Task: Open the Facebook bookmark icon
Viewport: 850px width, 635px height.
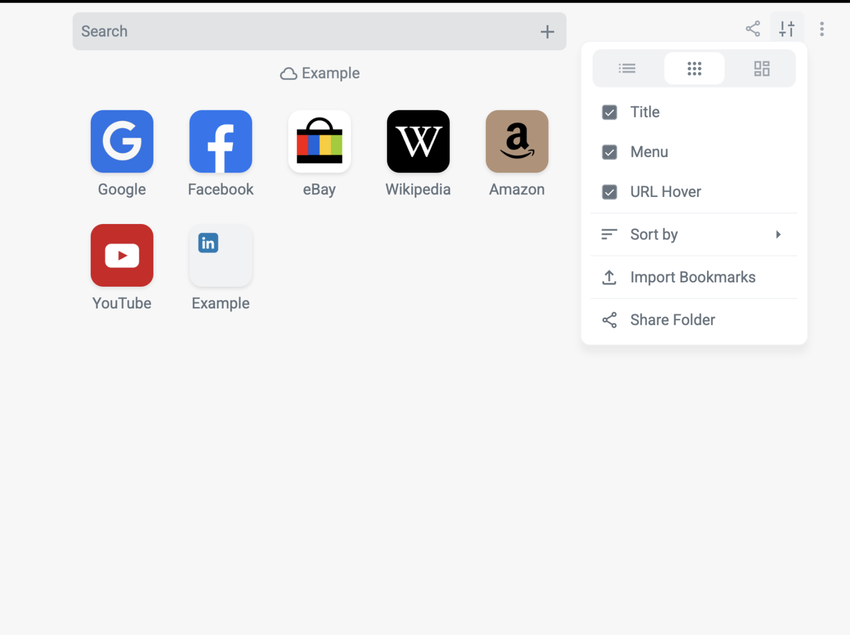Action: [221, 142]
